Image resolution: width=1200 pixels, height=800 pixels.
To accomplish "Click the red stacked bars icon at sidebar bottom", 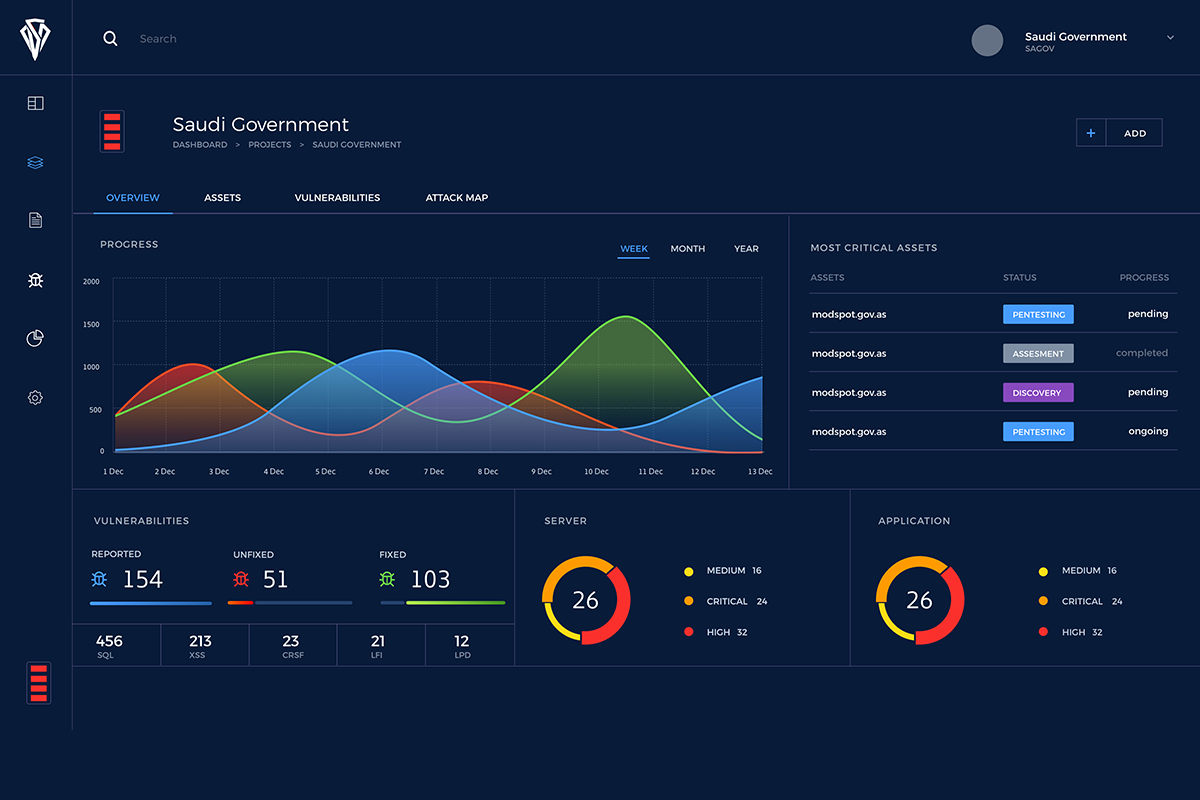I will click(39, 682).
